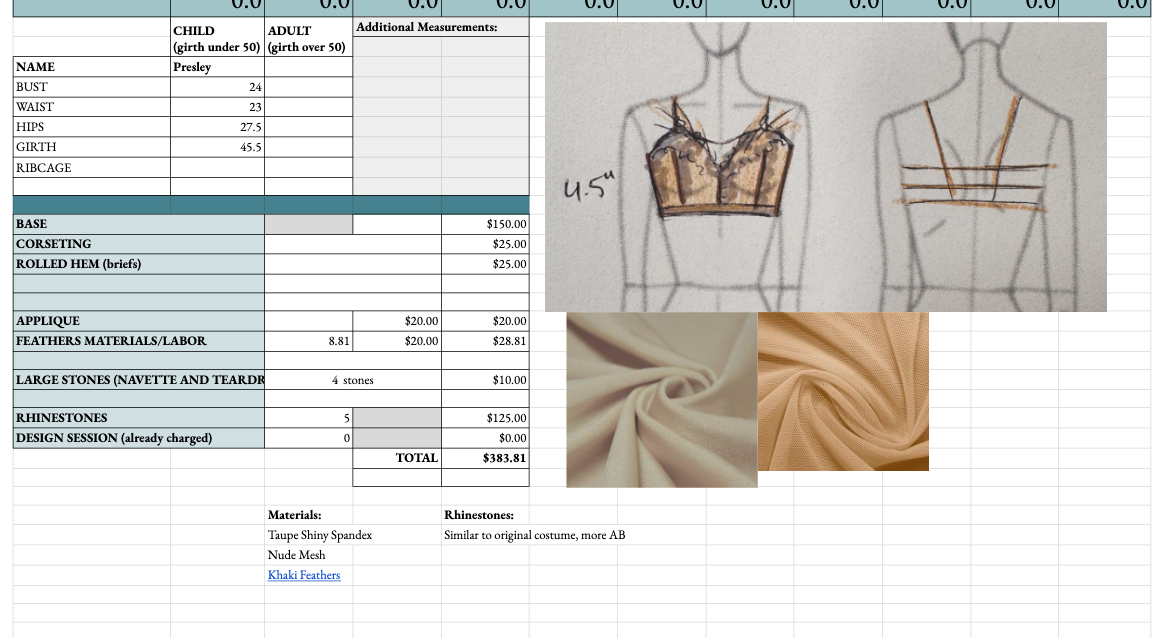Screen dimensions: 1156x638
Task: Select the rhinestones price $125.00 cell
Action: (x=485, y=417)
